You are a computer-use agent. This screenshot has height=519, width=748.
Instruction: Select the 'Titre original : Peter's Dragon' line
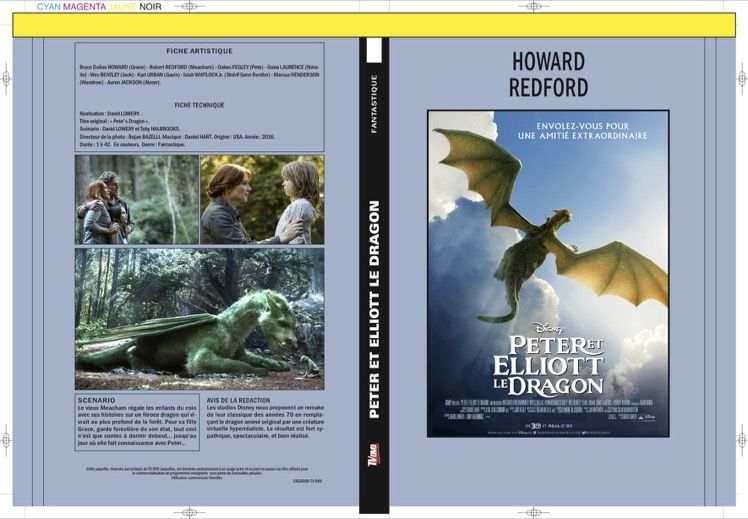tap(114, 121)
